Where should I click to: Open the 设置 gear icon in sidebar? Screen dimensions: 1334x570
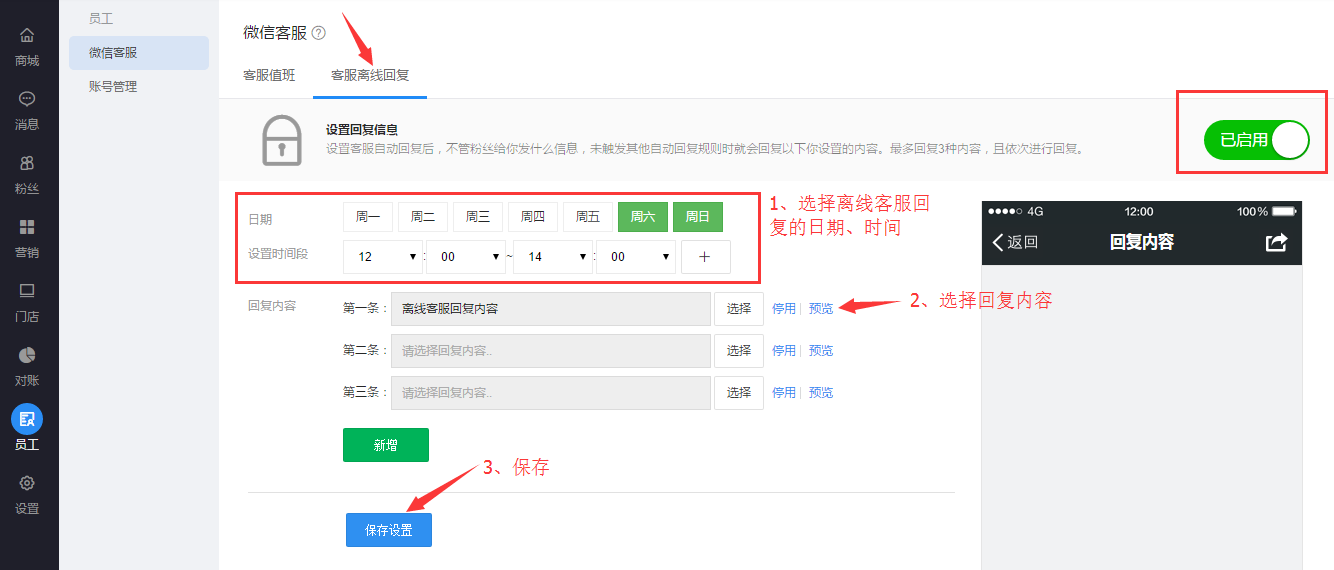[27, 484]
